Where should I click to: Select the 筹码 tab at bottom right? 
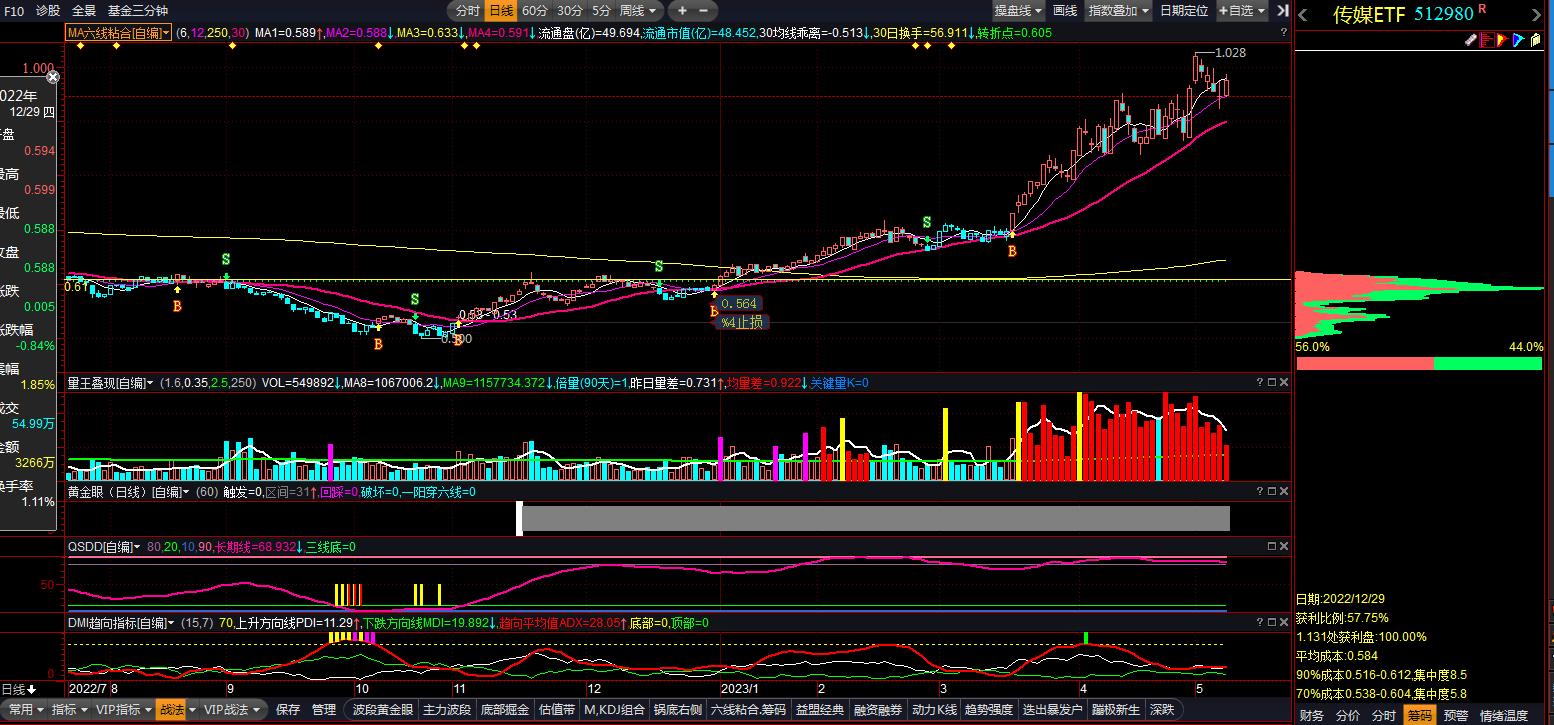1419,715
